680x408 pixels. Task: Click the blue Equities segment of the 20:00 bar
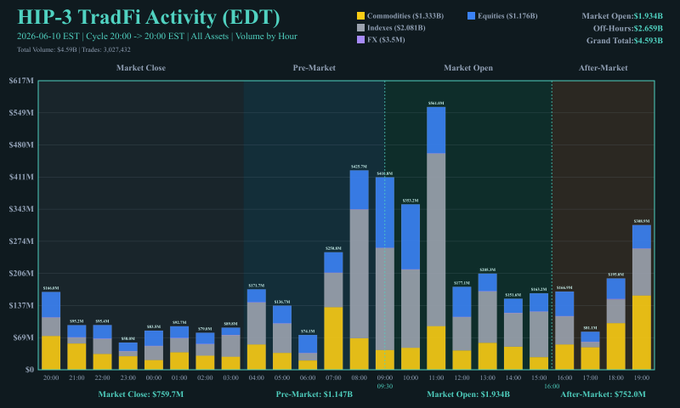51,305
